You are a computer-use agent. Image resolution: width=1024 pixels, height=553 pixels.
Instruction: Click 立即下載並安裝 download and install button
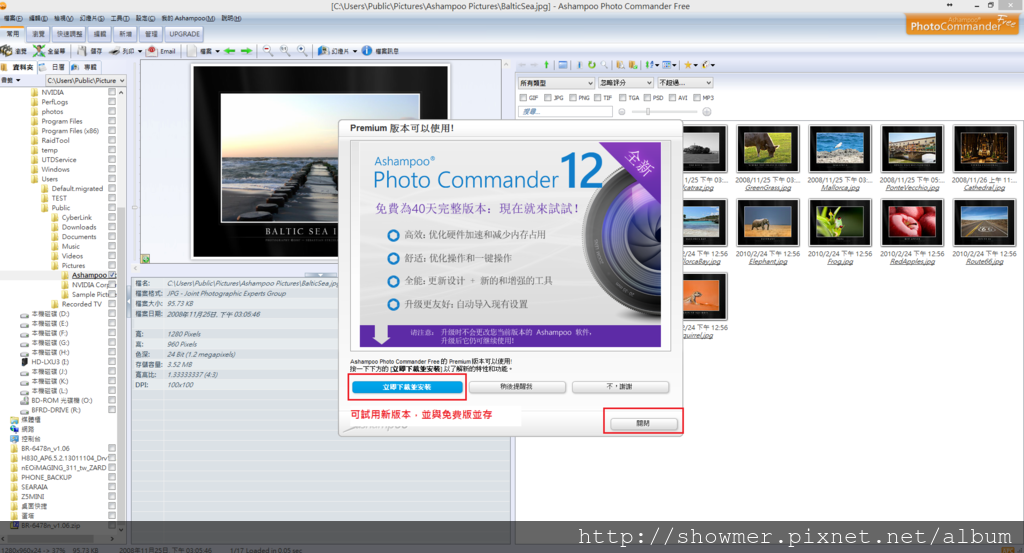(x=406, y=387)
